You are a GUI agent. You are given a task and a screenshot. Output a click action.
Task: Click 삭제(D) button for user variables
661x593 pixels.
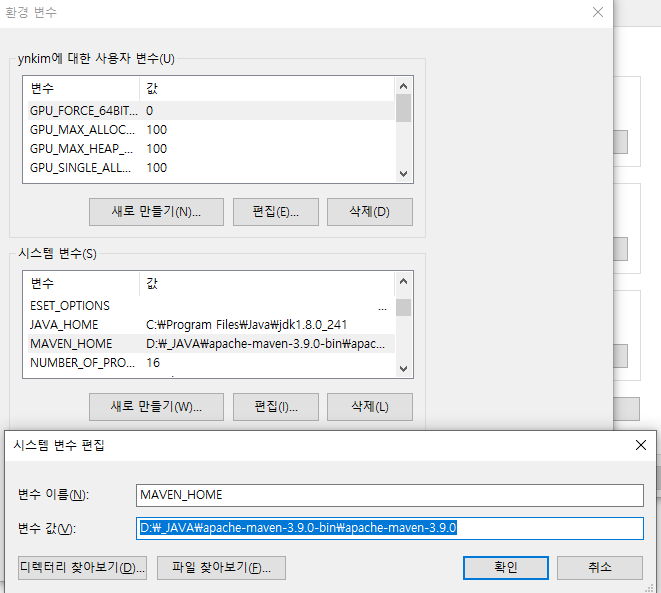pyautogui.click(x=370, y=212)
